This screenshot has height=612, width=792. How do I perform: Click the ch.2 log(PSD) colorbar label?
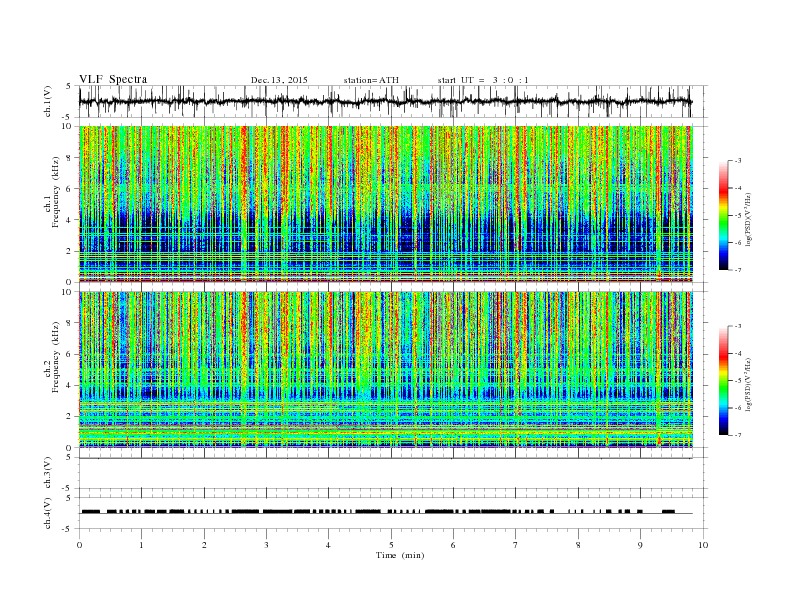click(x=750, y=385)
